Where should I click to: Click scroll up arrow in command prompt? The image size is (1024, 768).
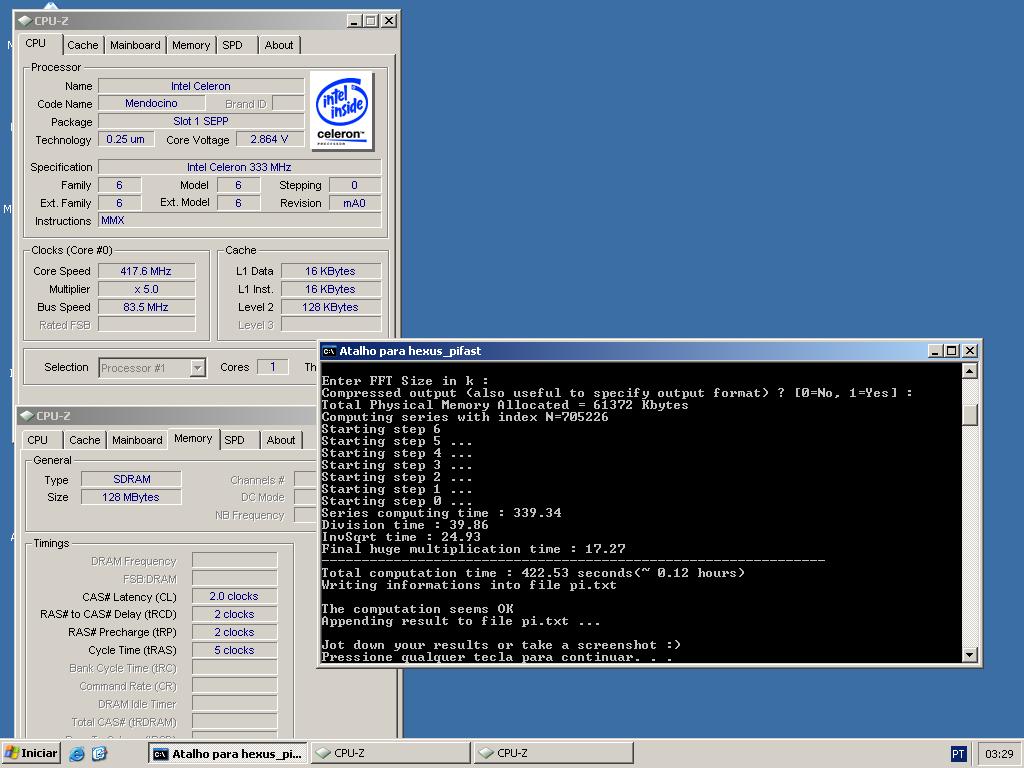[x=970, y=371]
